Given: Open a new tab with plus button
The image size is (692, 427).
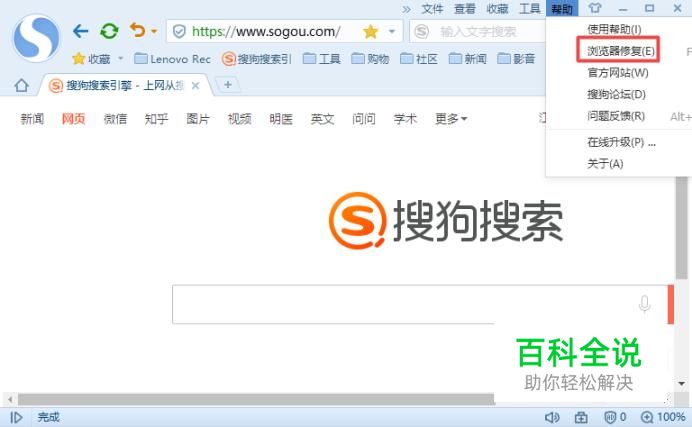Looking at the screenshot, I should 227,84.
